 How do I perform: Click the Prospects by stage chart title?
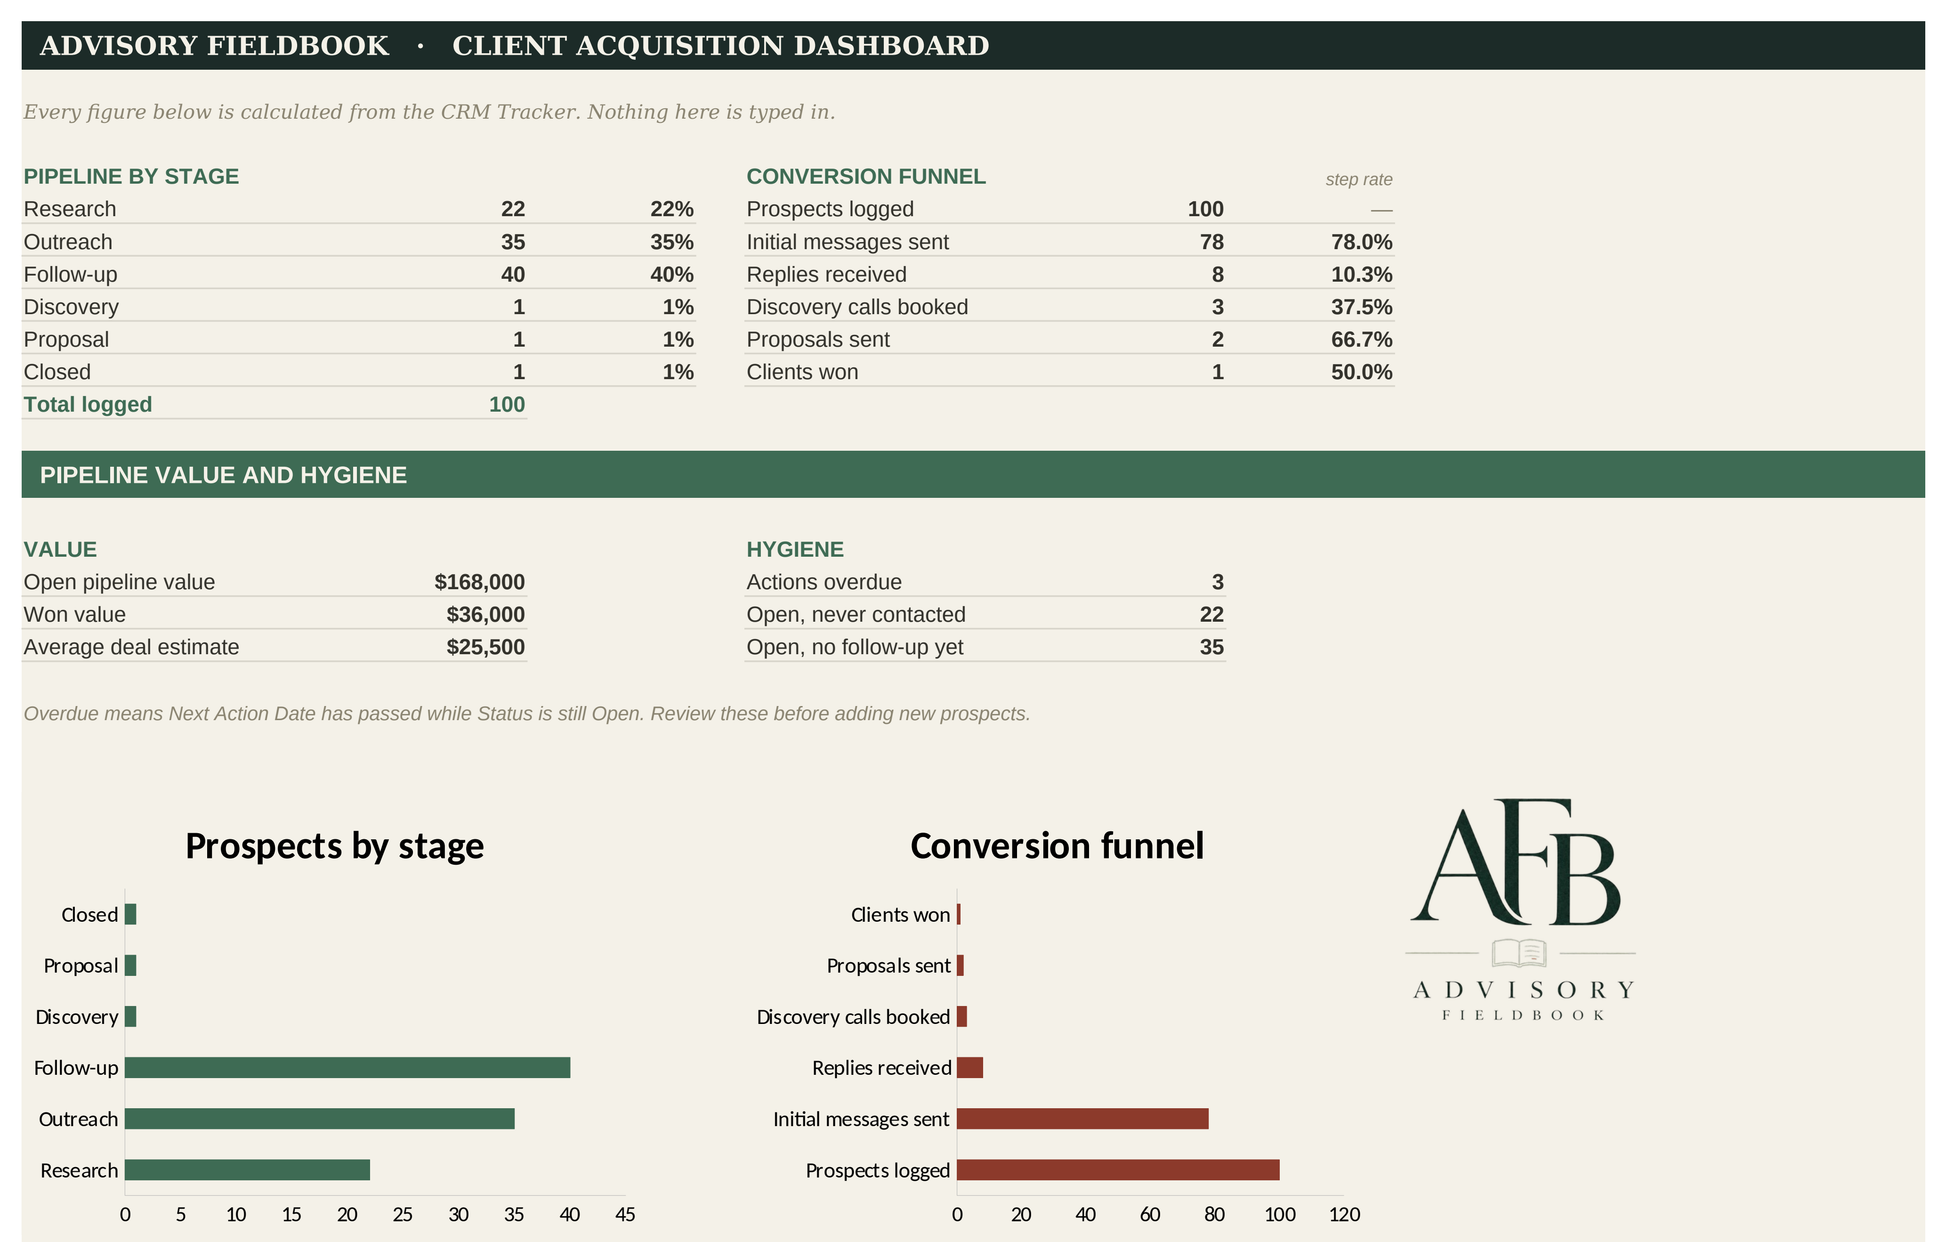334,846
